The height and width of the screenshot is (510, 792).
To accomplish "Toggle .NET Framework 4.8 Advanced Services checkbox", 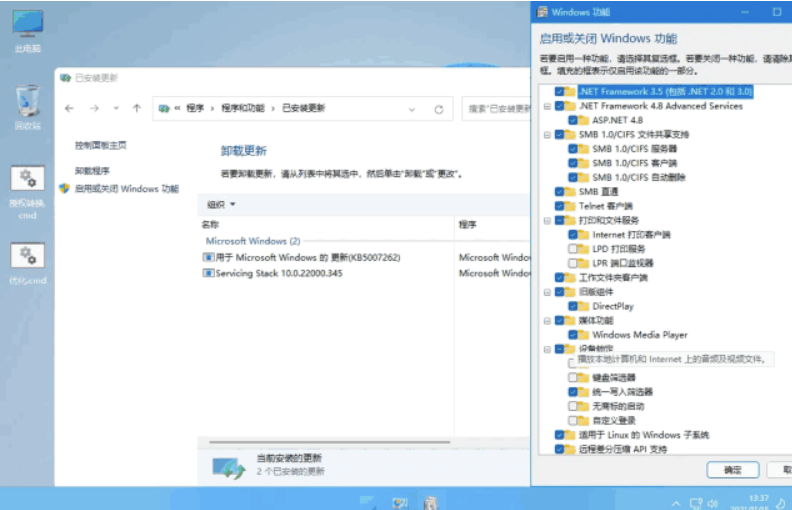I will [559, 106].
